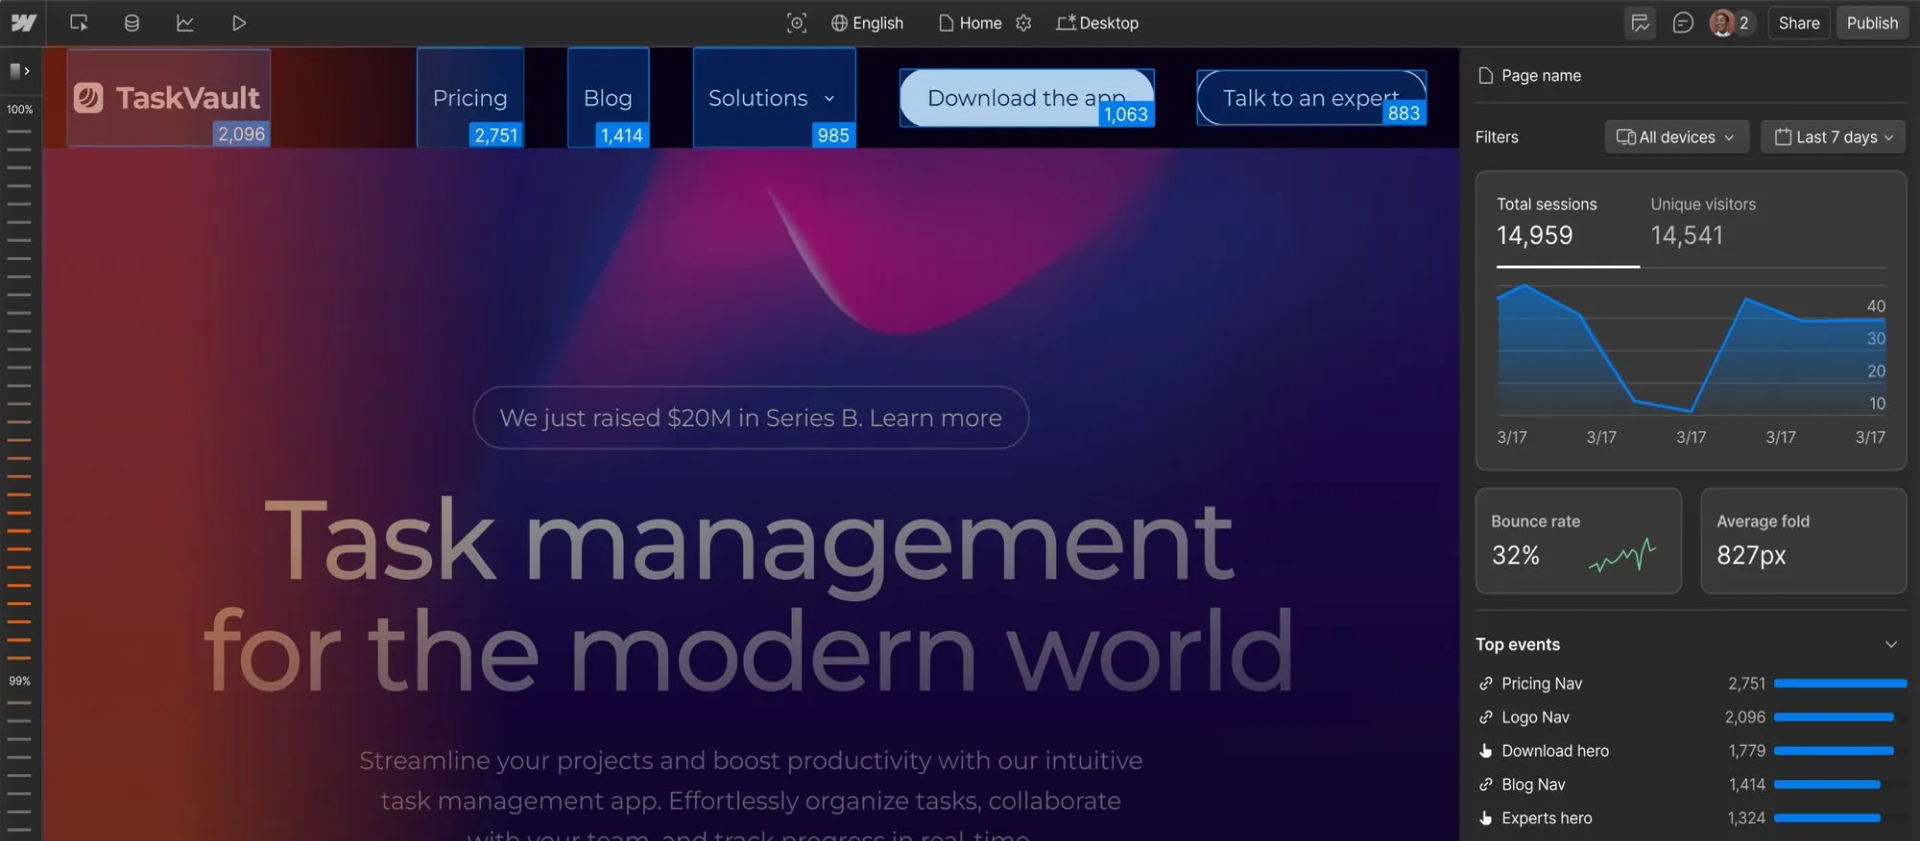Select the Blog Nav event label
Viewport: 1920px width, 841px height.
click(x=1533, y=785)
